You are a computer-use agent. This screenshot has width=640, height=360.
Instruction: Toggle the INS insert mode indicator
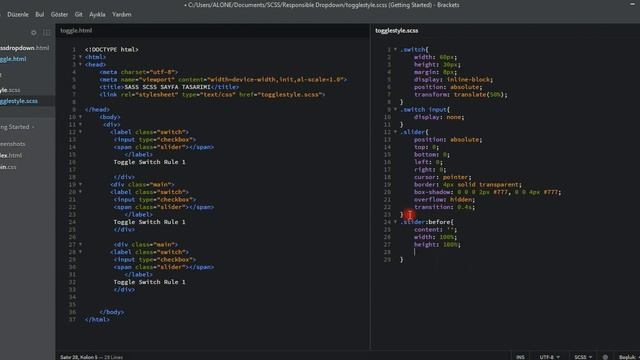(520, 357)
